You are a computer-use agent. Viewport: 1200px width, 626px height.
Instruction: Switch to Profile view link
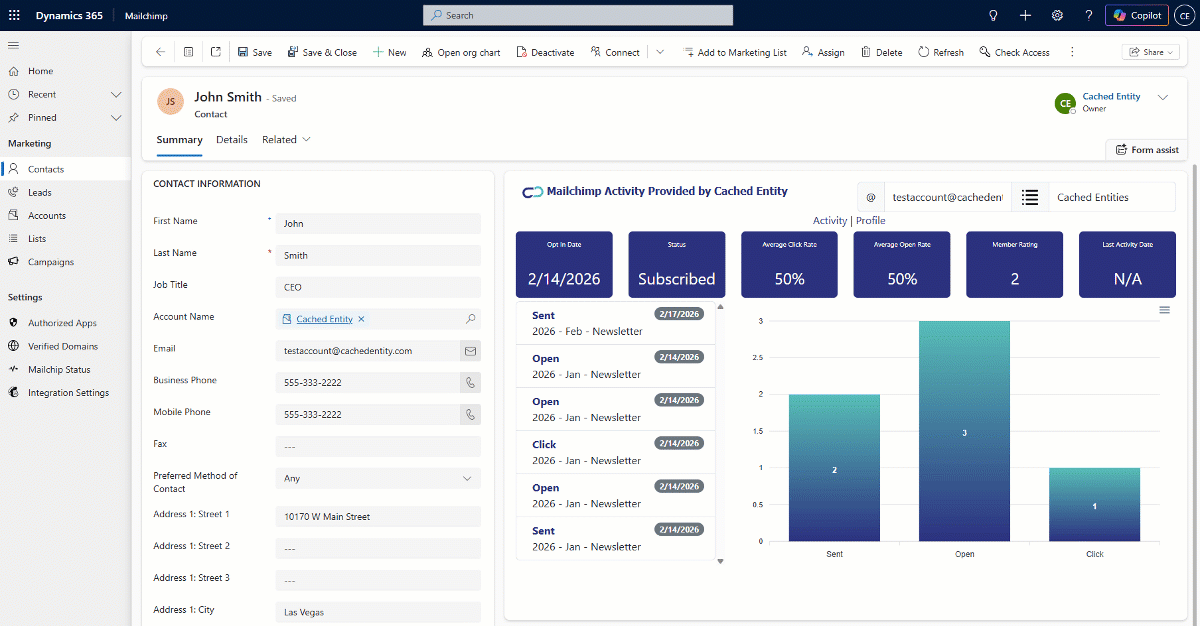[870, 221]
